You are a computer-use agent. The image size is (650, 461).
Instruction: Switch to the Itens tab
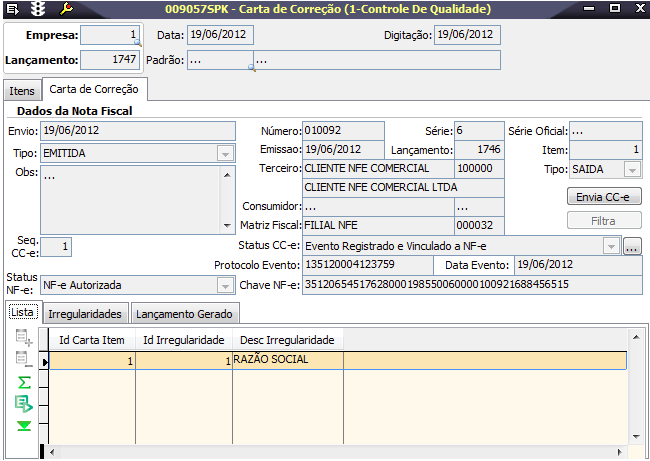click(x=22, y=91)
